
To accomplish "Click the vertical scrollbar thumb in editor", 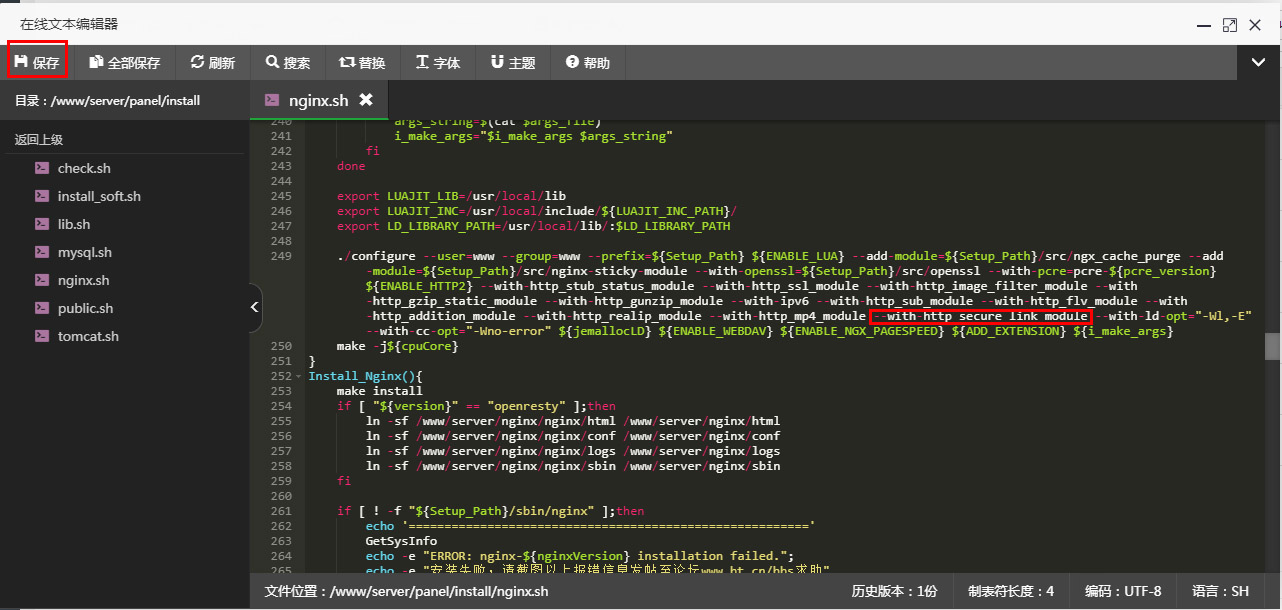I will pyautogui.click(x=1272, y=346).
